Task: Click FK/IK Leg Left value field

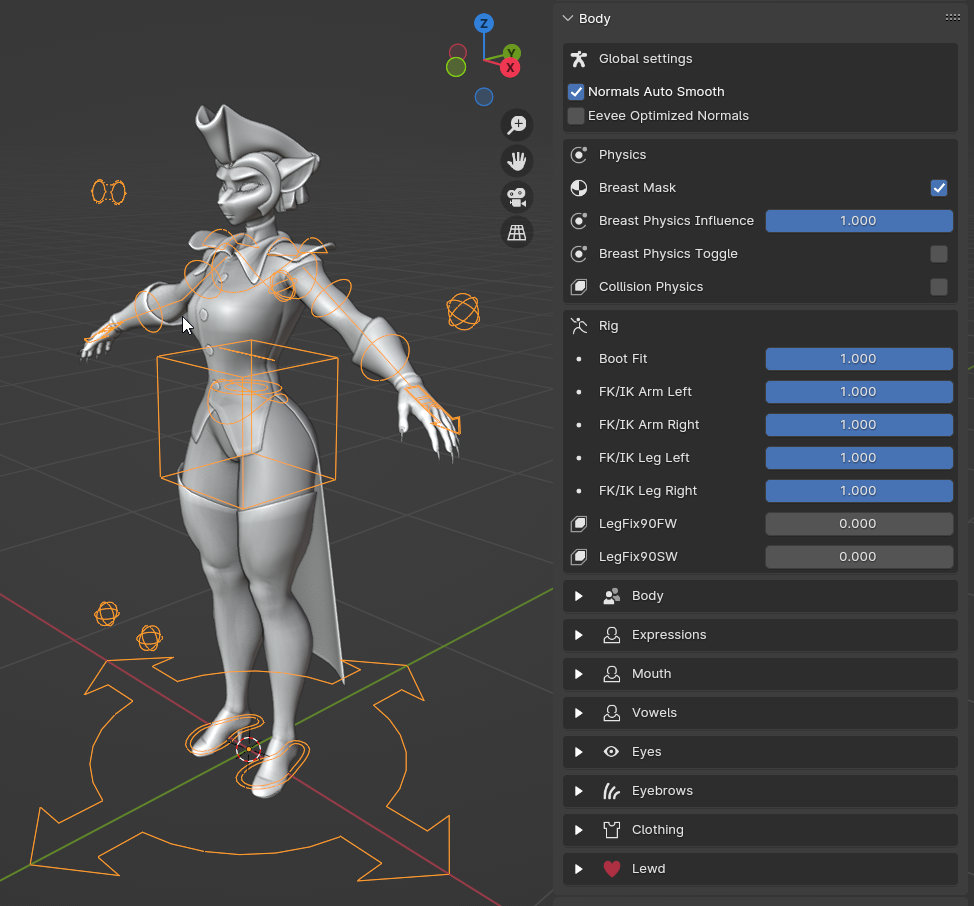Action: 859,458
